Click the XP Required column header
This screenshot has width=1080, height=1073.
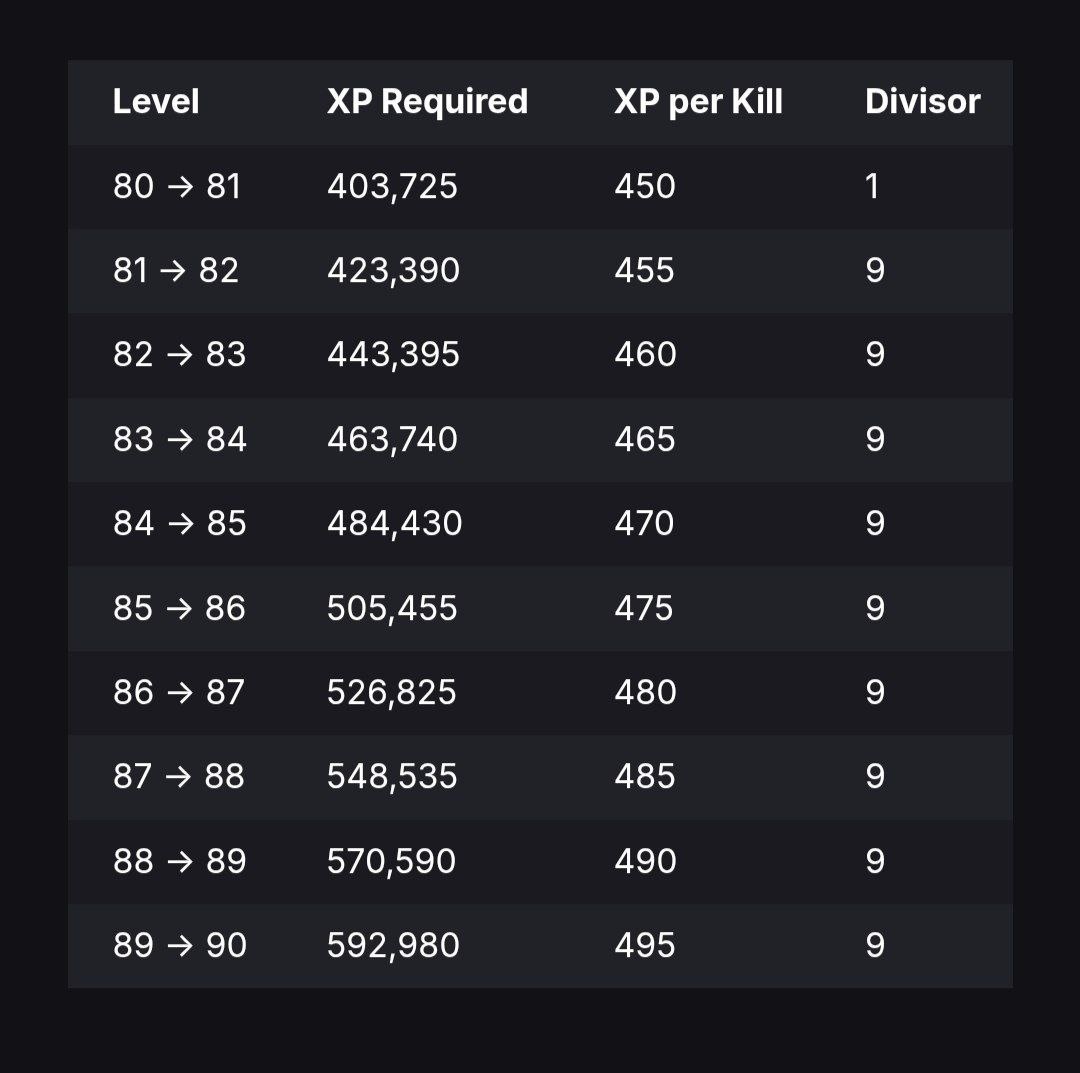pos(427,102)
